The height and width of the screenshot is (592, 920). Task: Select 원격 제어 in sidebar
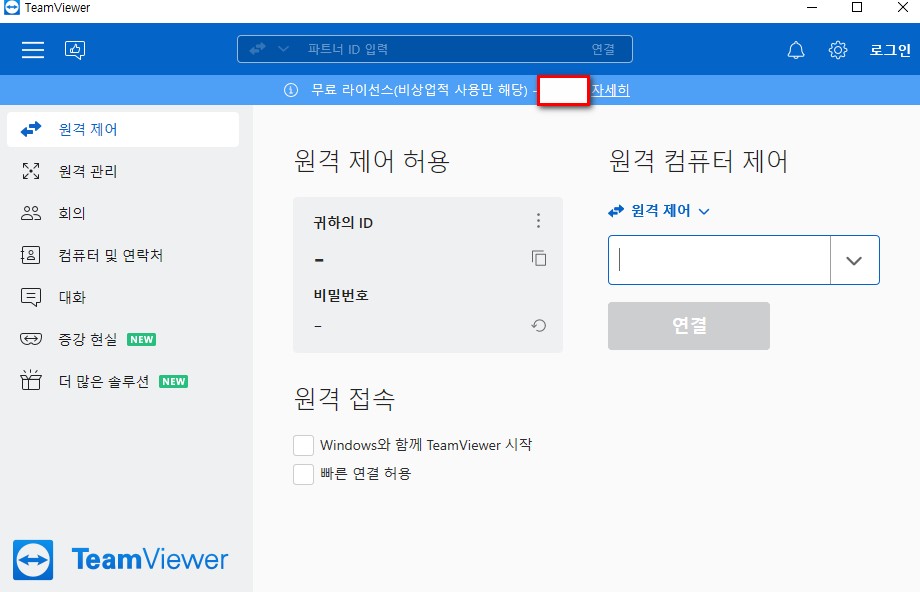(123, 129)
